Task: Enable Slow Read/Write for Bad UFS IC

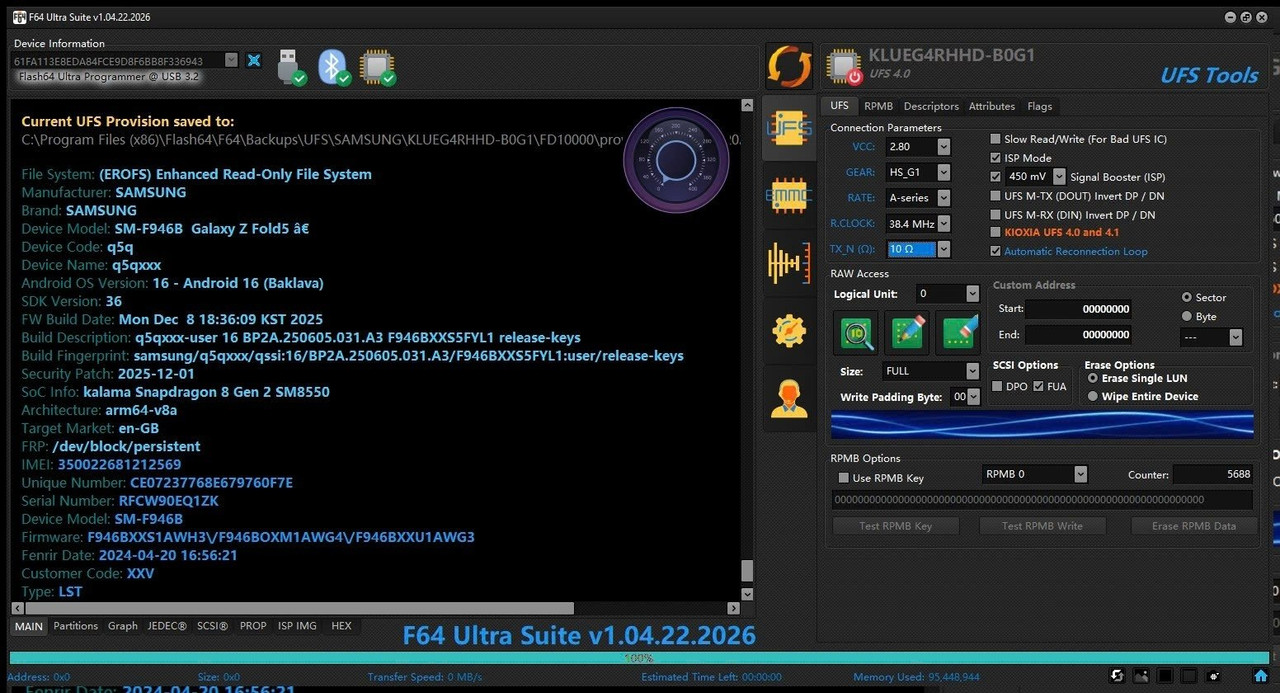Action: [x=996, y=139]
